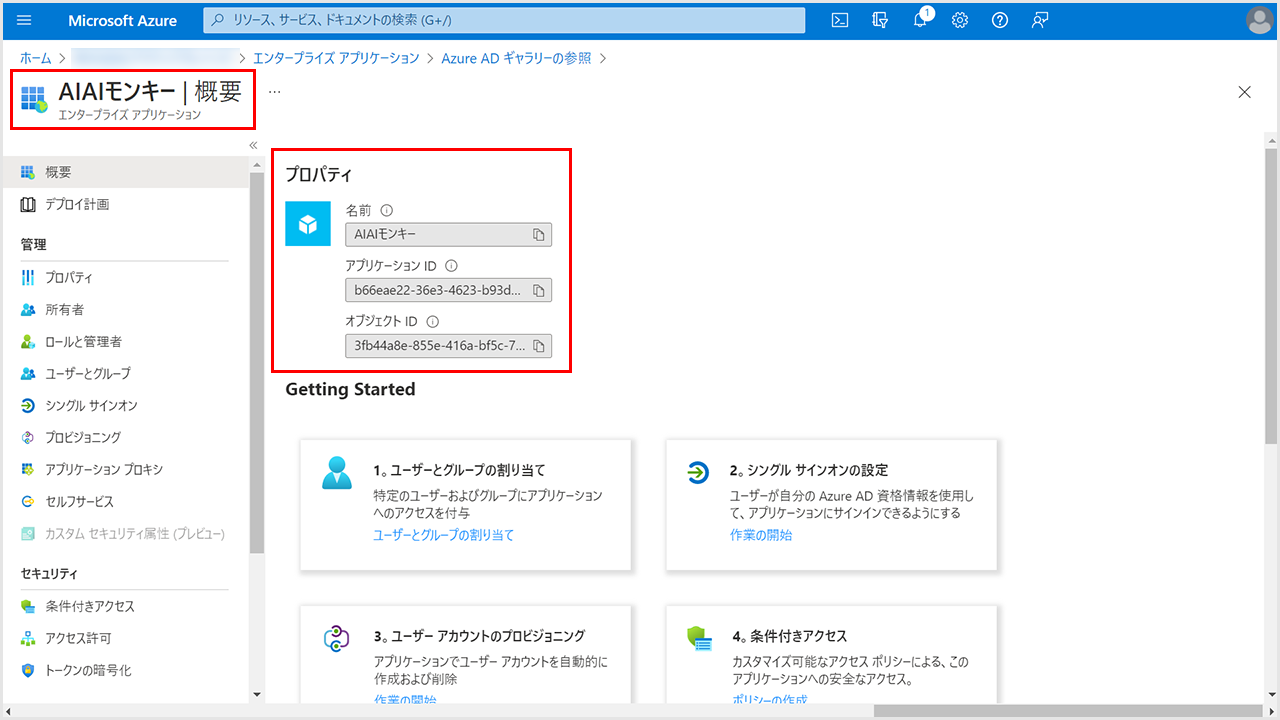
Task: Open 条件付きアクセス in the sidebar
Action: (x=89, y=607)
